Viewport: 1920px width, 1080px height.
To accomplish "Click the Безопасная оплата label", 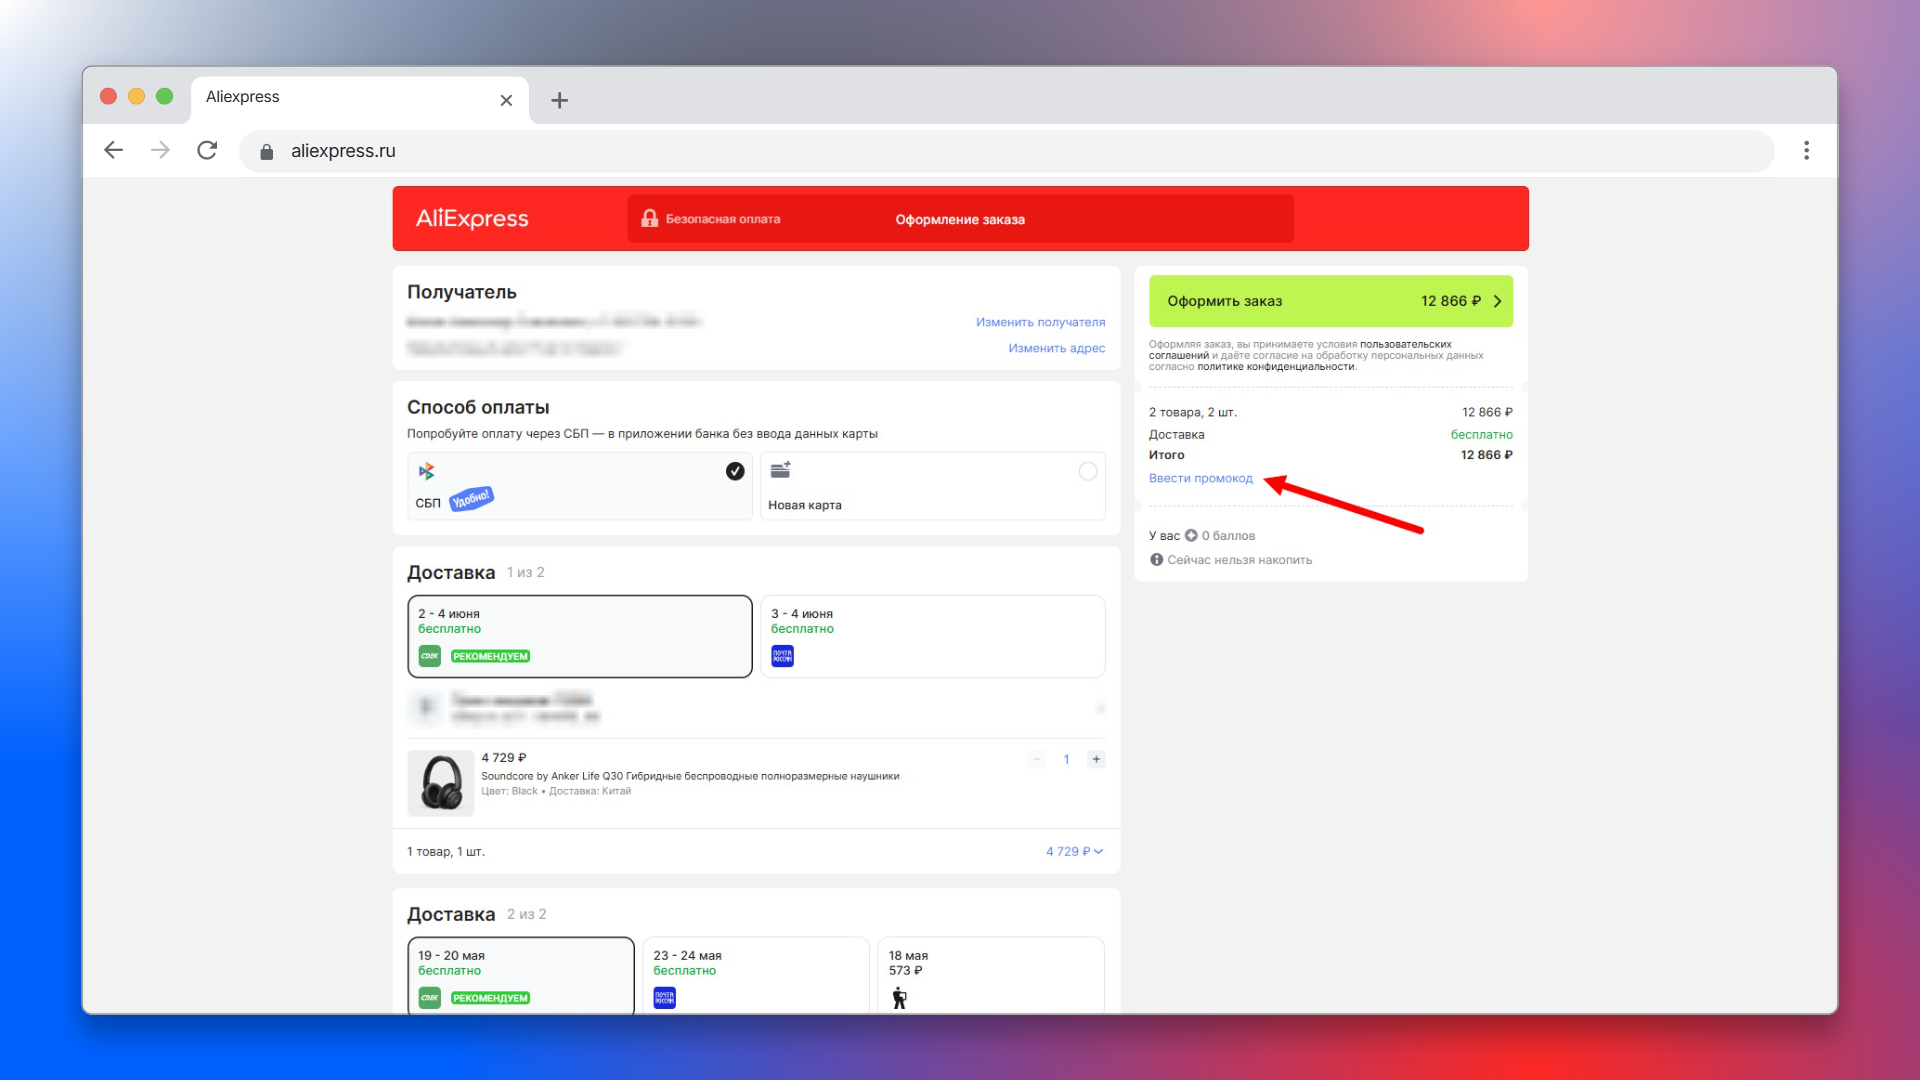I will pos(723,219).
